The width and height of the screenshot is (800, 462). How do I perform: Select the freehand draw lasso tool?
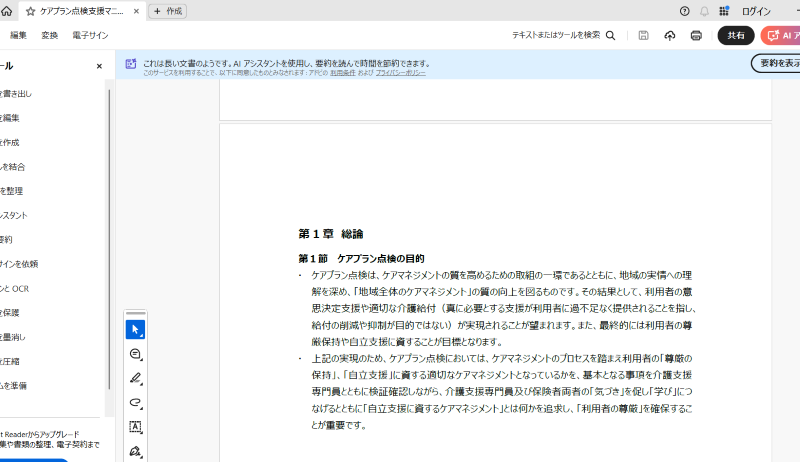point(135,402)
